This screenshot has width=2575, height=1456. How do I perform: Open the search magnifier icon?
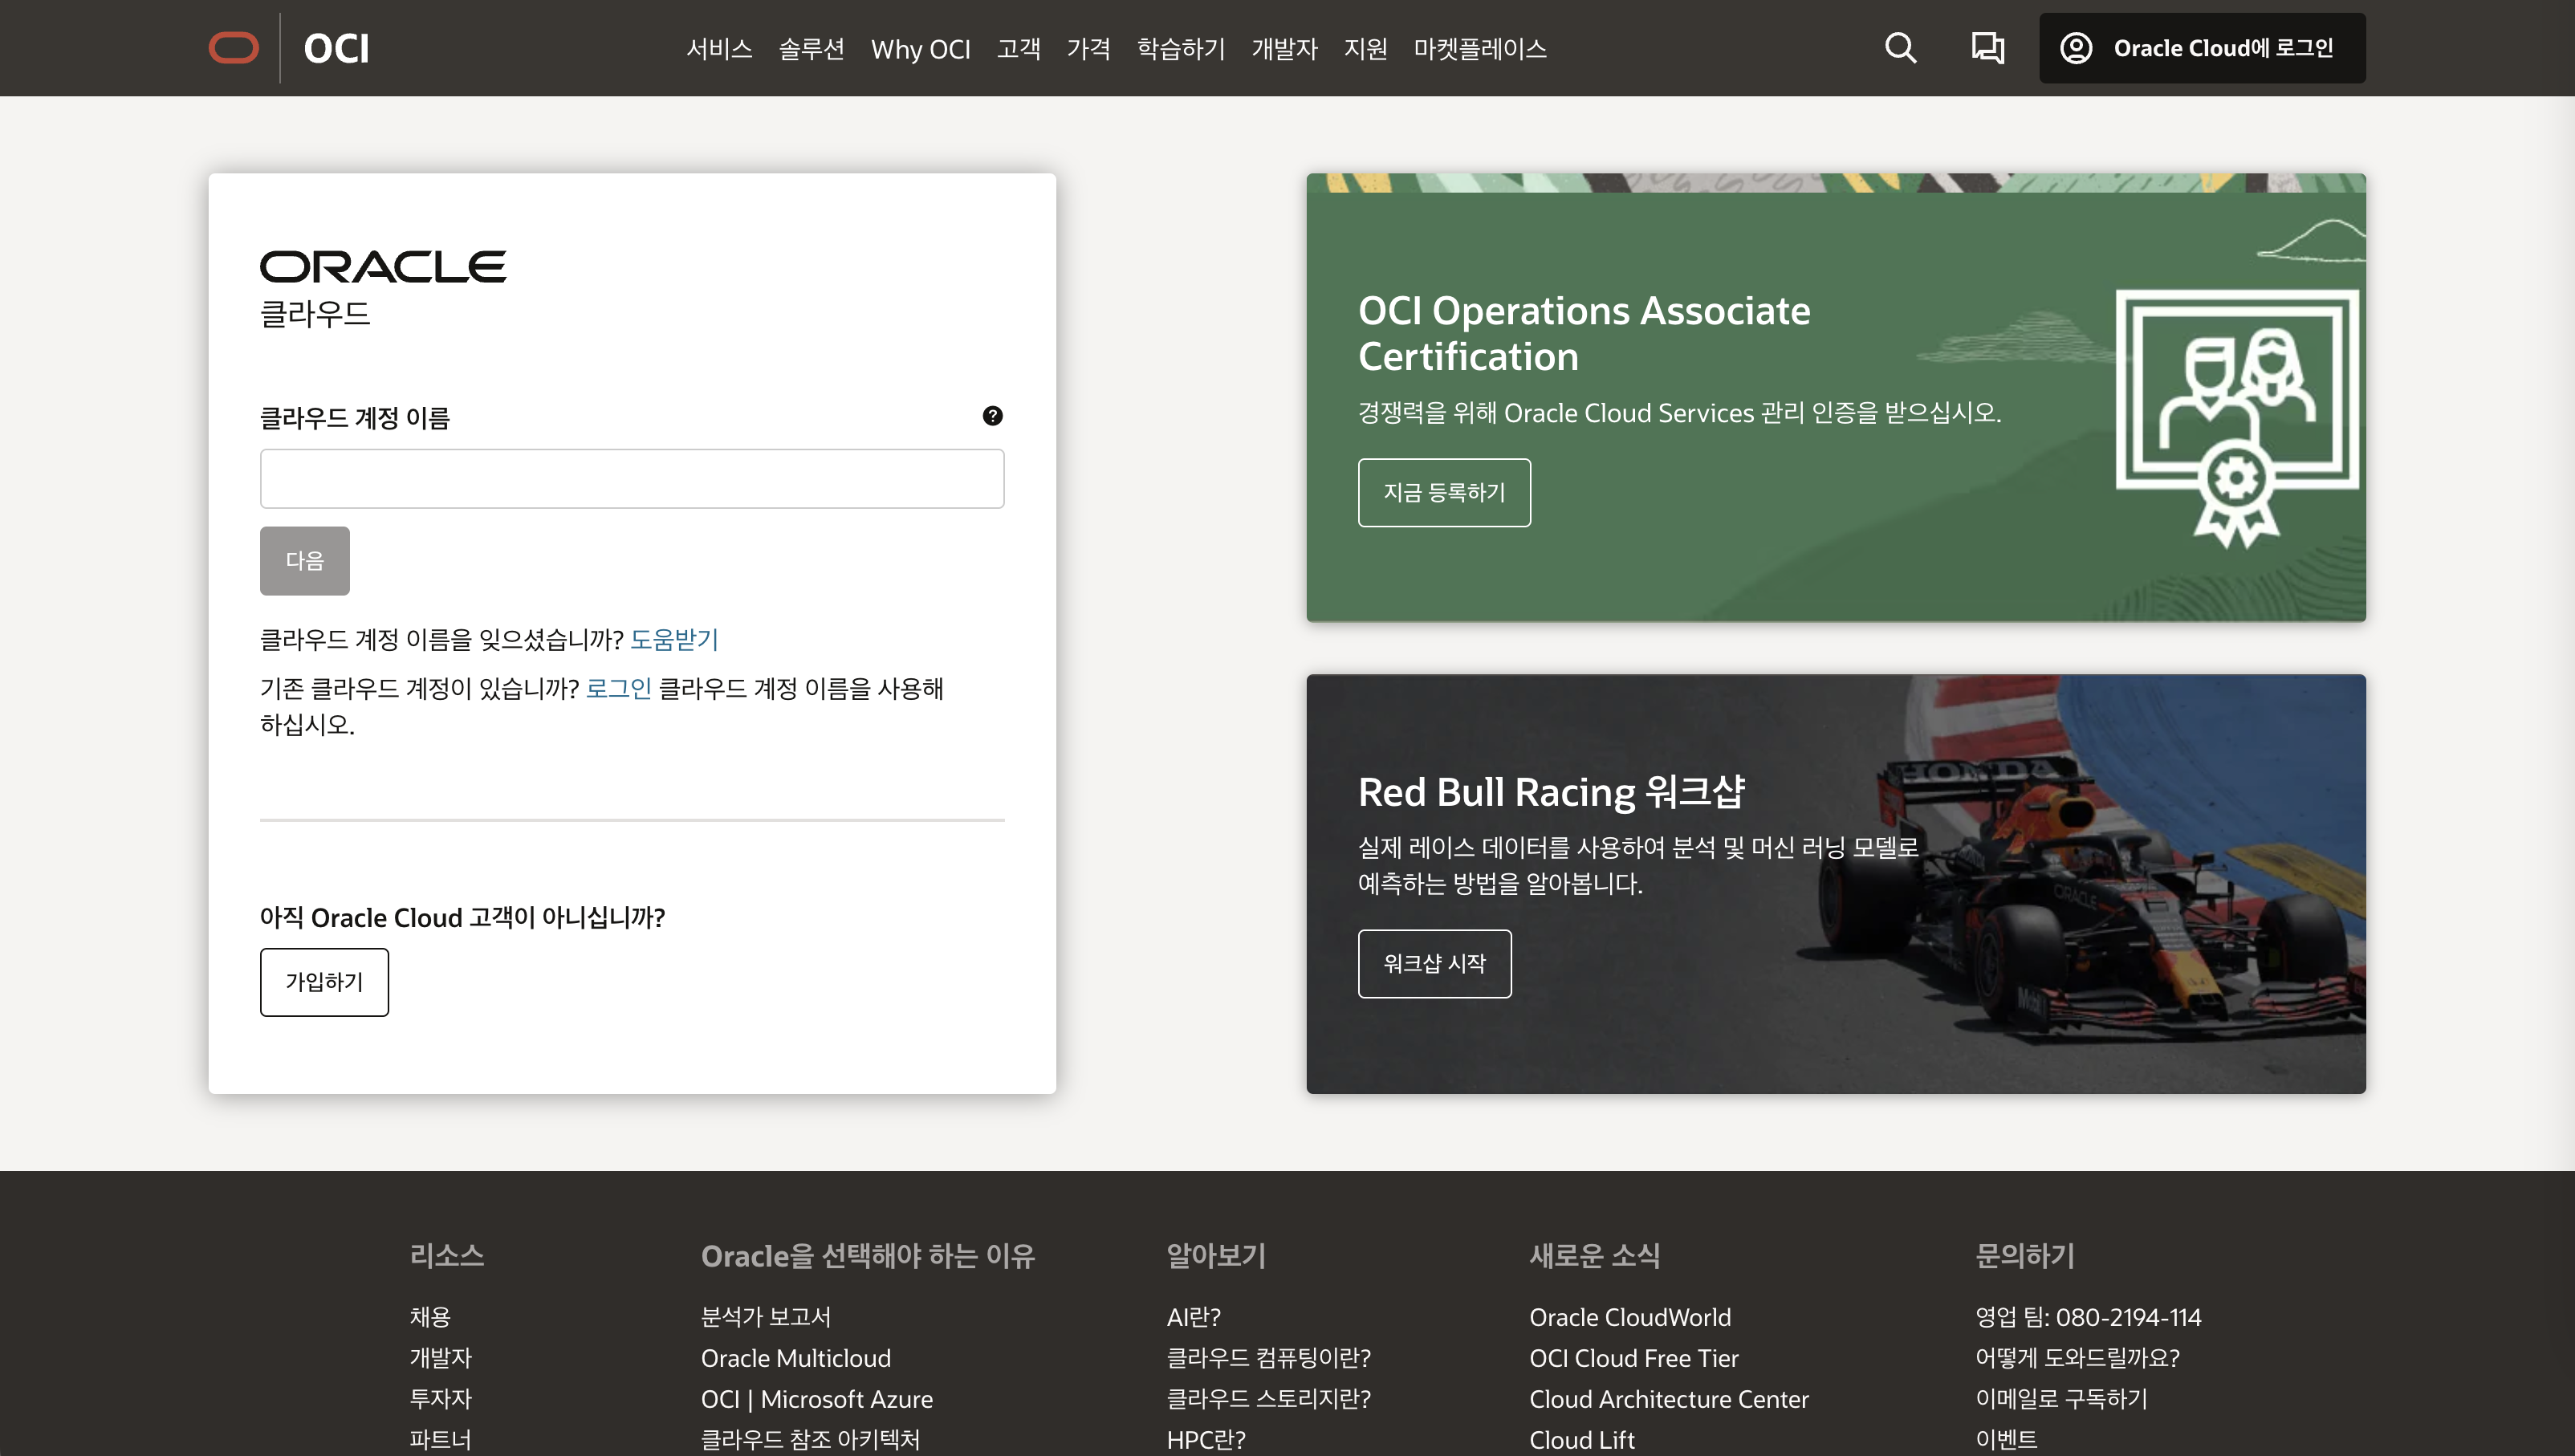1900,48
